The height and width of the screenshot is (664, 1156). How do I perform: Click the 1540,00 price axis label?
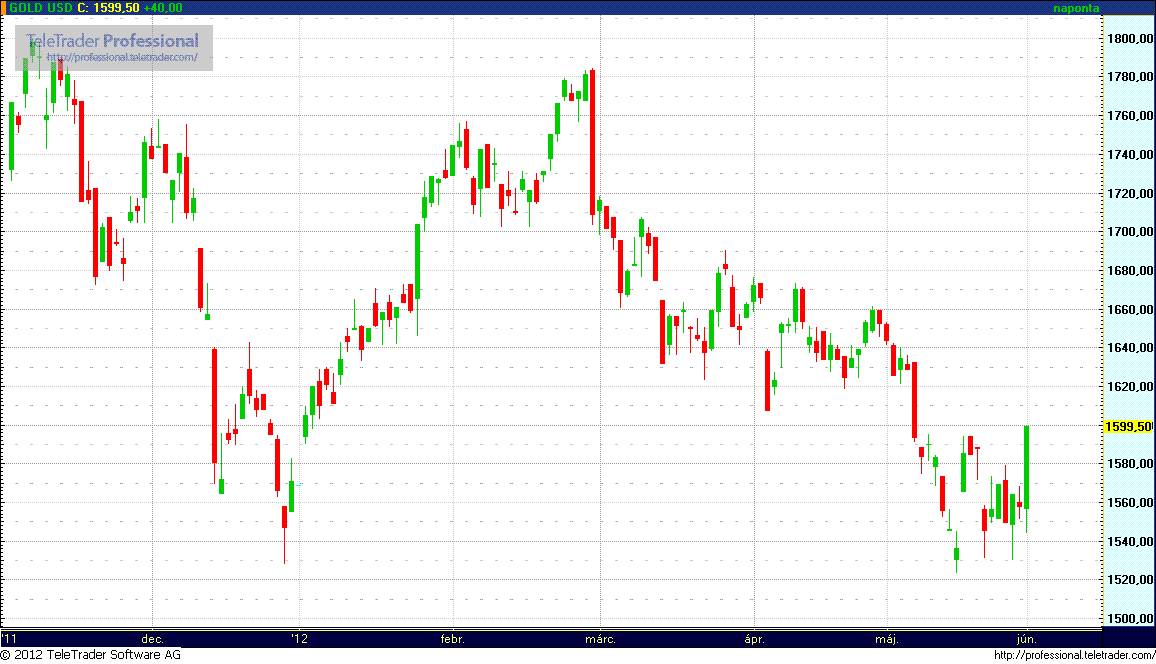pos(1129,542)
